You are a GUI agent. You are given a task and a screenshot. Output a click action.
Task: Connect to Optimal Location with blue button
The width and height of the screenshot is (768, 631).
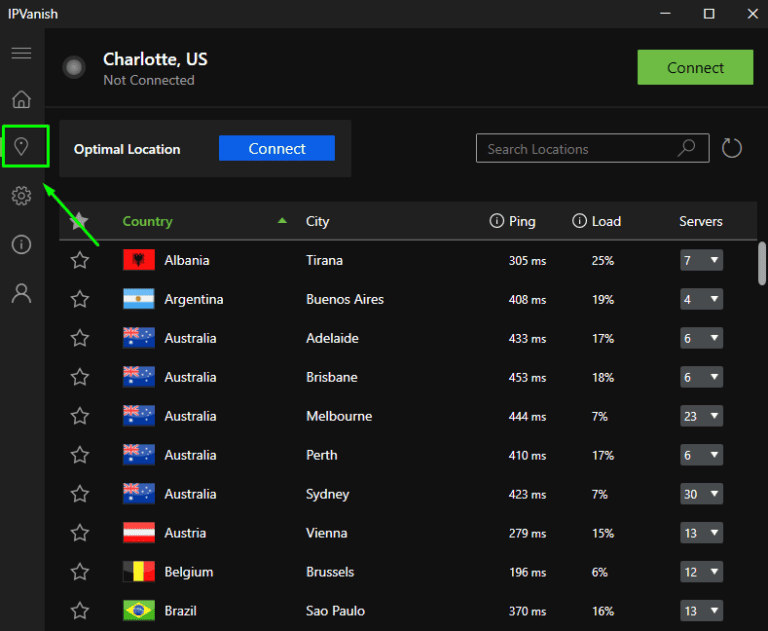click(277, 148)
